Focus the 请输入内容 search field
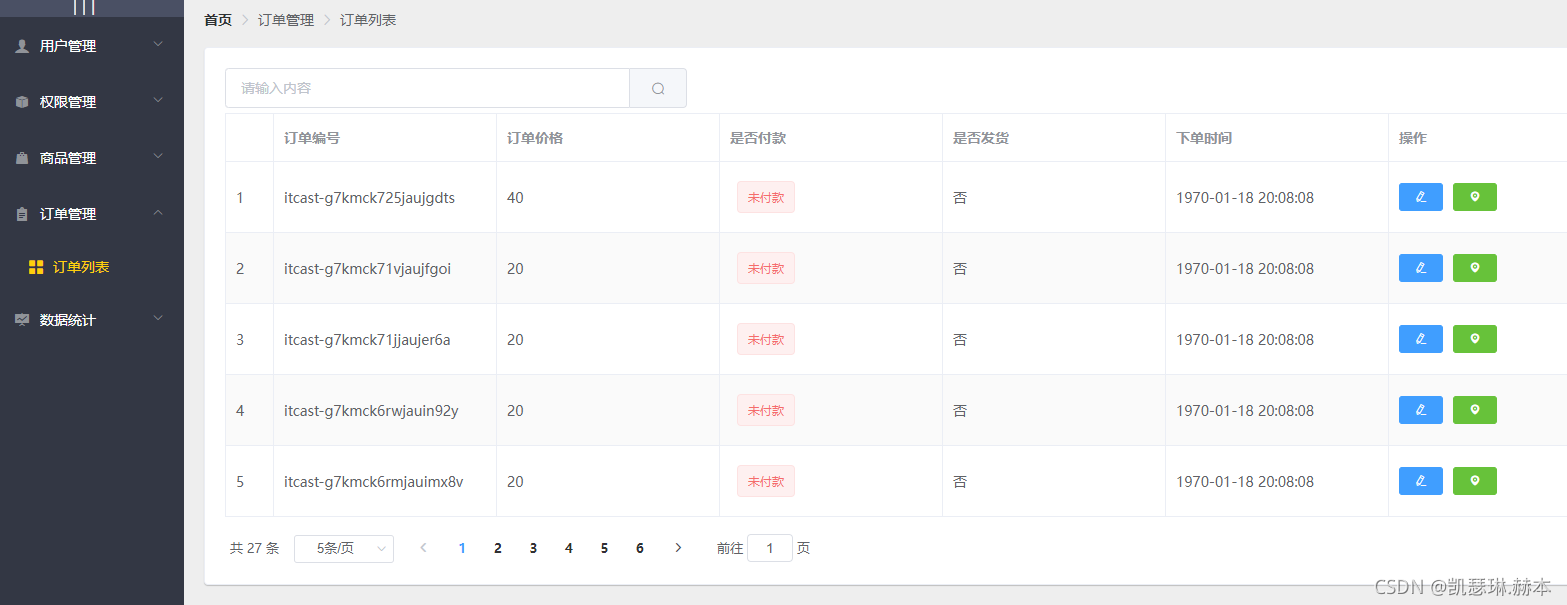Image resolution: width=1567 pixels, height=605 pixels. tap(428, 88)
